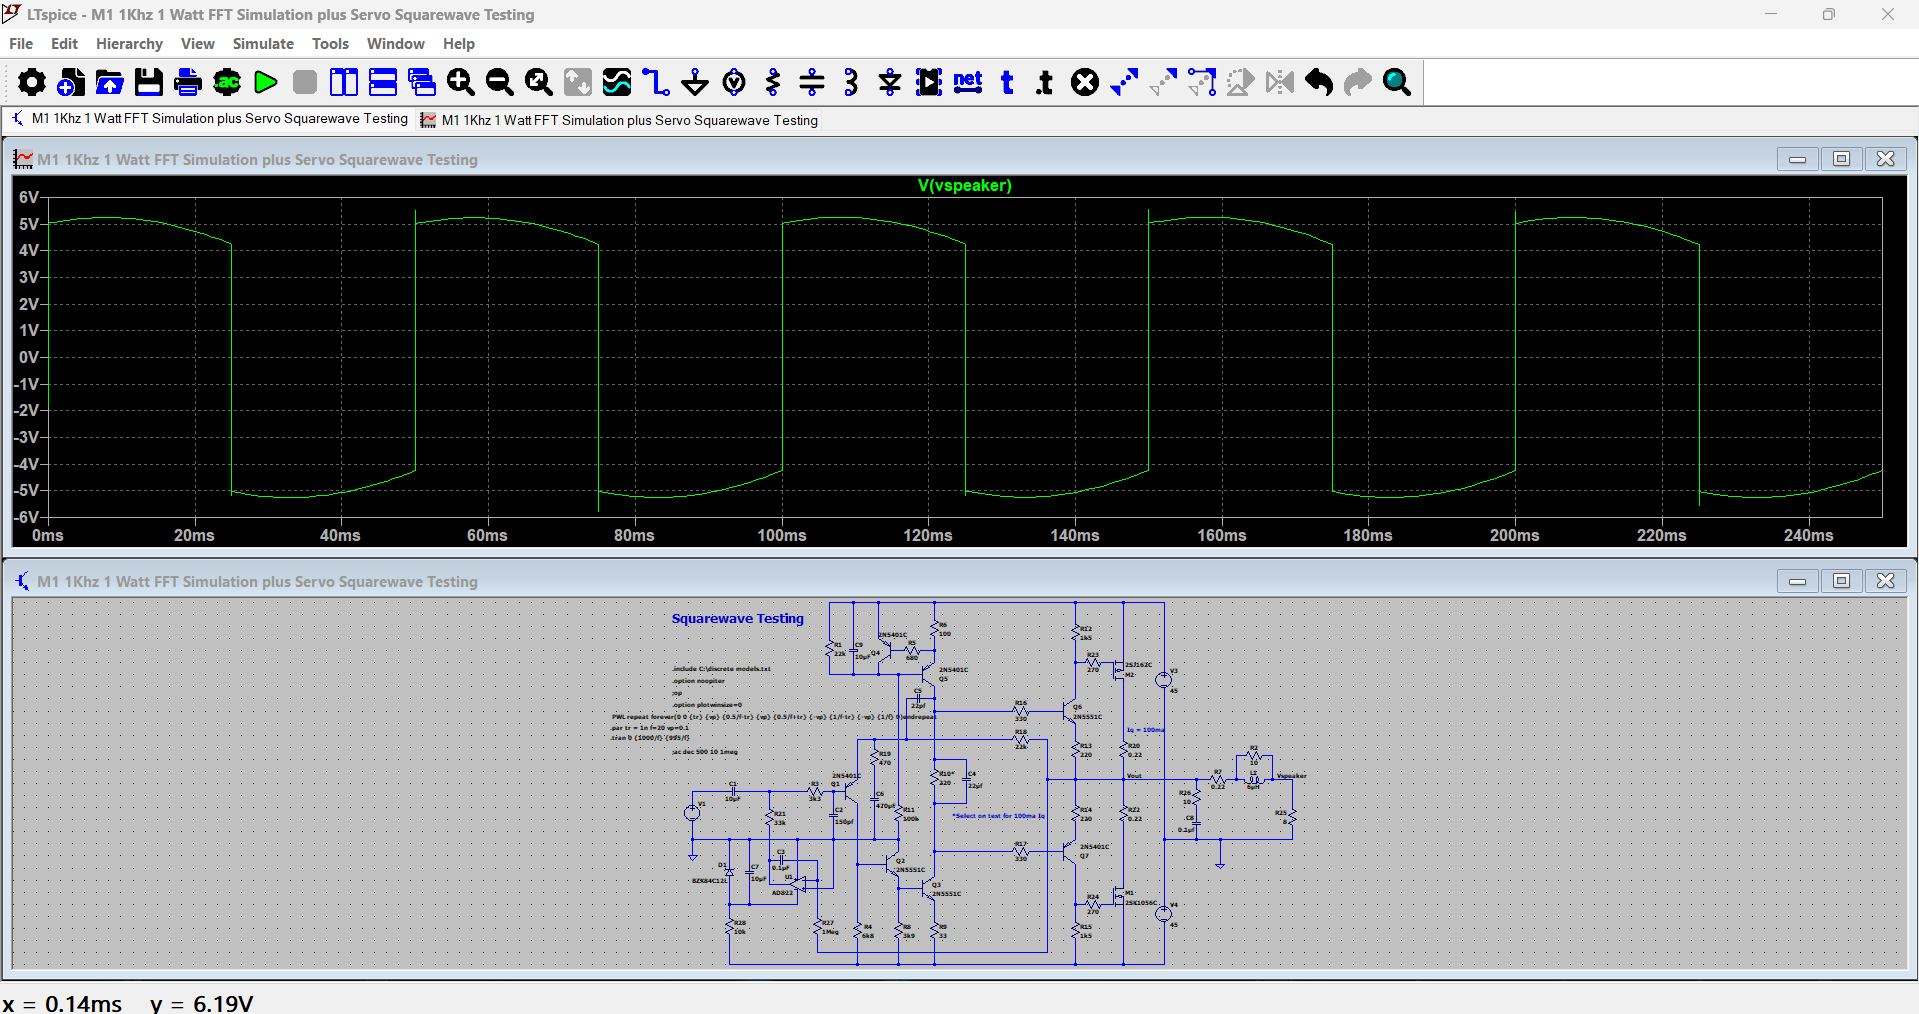The width and height of the screenshot is (1919, 1014).
Task: Select the Ground symbol tool
Action: tap(695, 82)
